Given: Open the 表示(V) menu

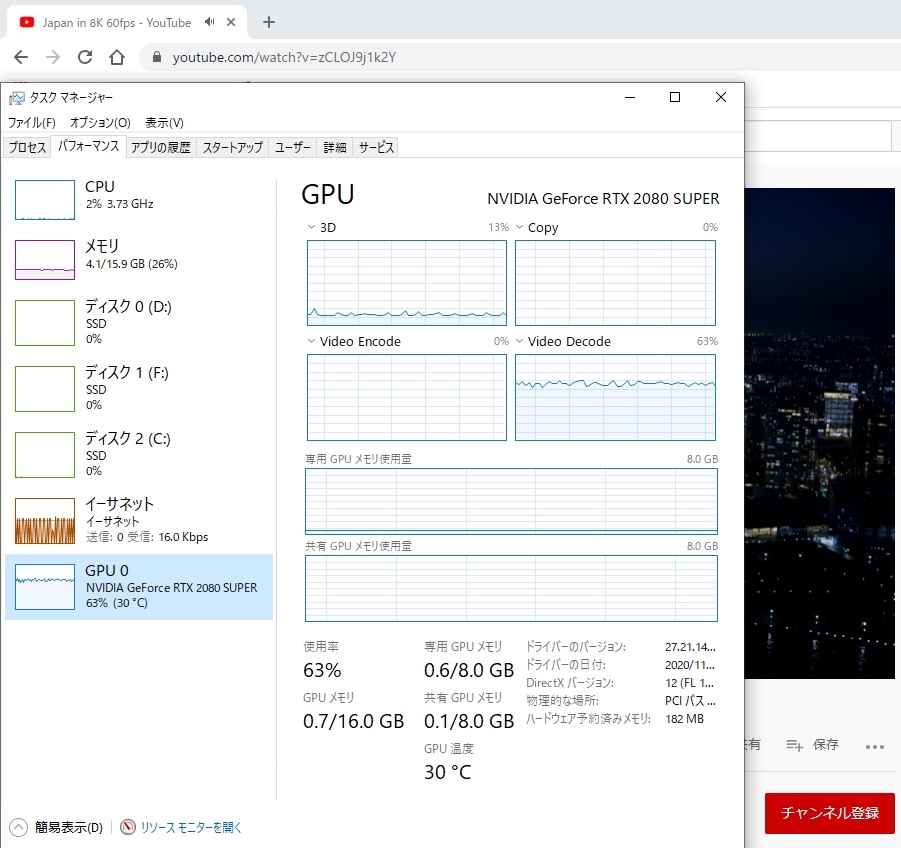Looking at the screenshot, I should point(164,122).
